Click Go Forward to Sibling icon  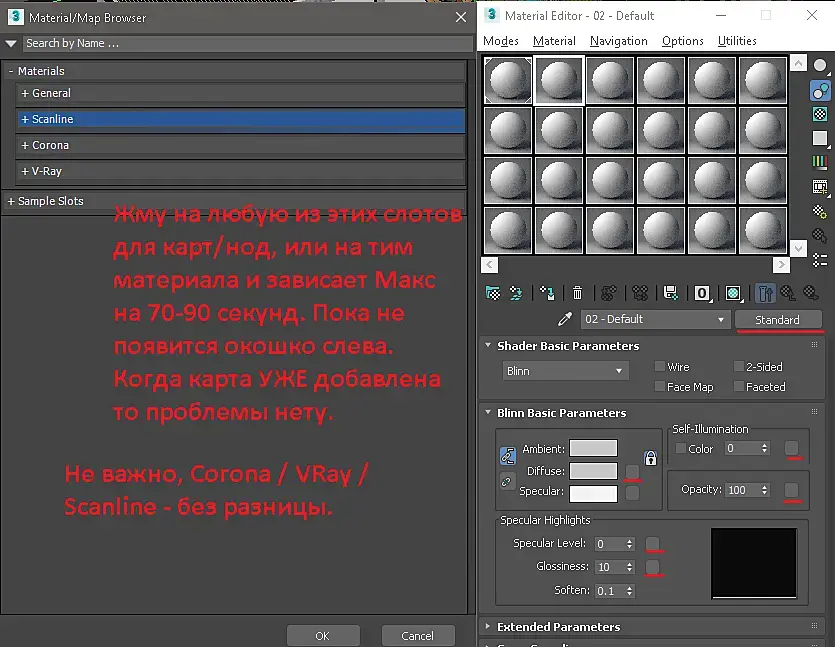[811, 293]
